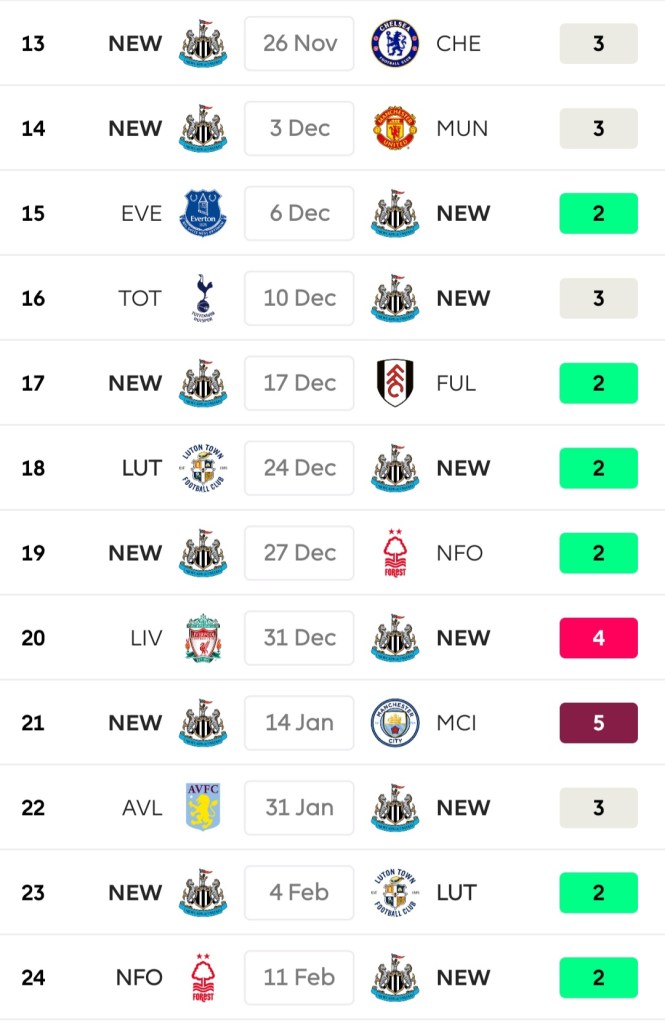This screenshot has width=665, height=1023.
Task: Click the Chelsea crest in gameweek 13
Action: click(395, 44)
